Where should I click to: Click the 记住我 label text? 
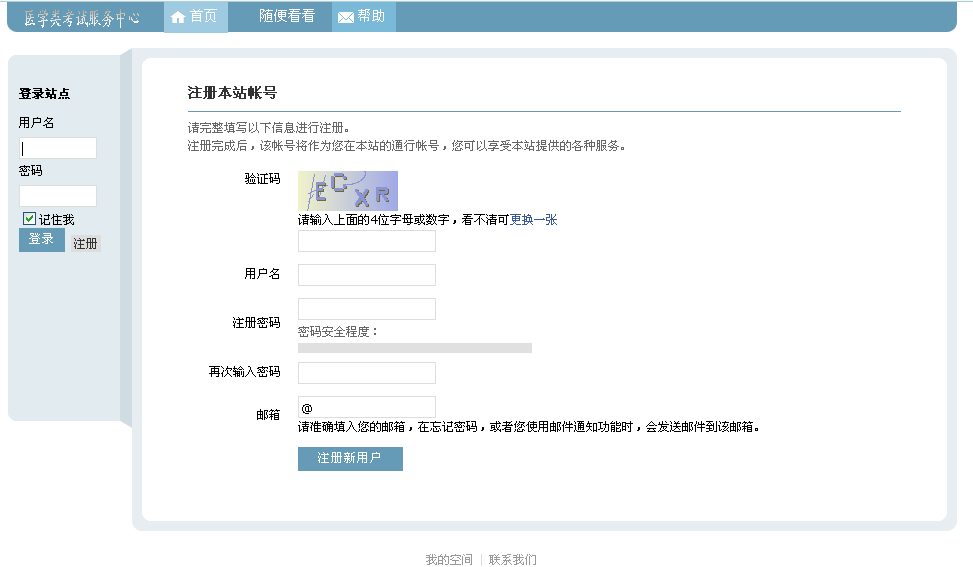(56, 220)
